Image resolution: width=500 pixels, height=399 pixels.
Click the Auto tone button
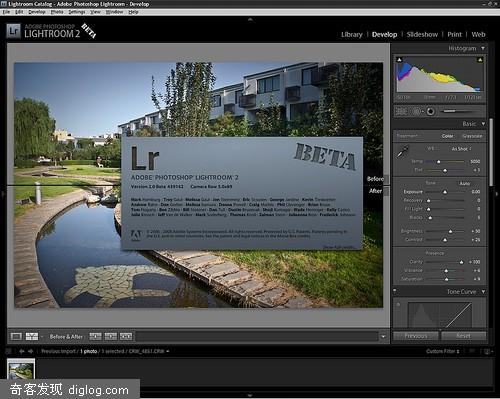pos(465,183)
